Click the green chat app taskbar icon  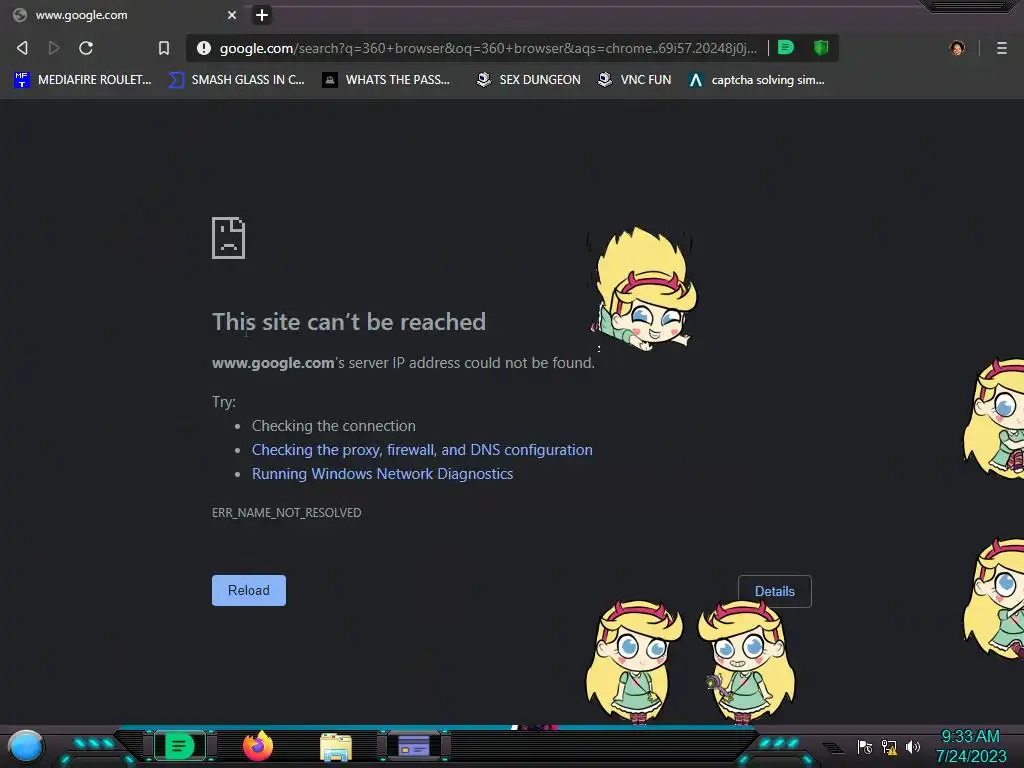tap(179, 746)
